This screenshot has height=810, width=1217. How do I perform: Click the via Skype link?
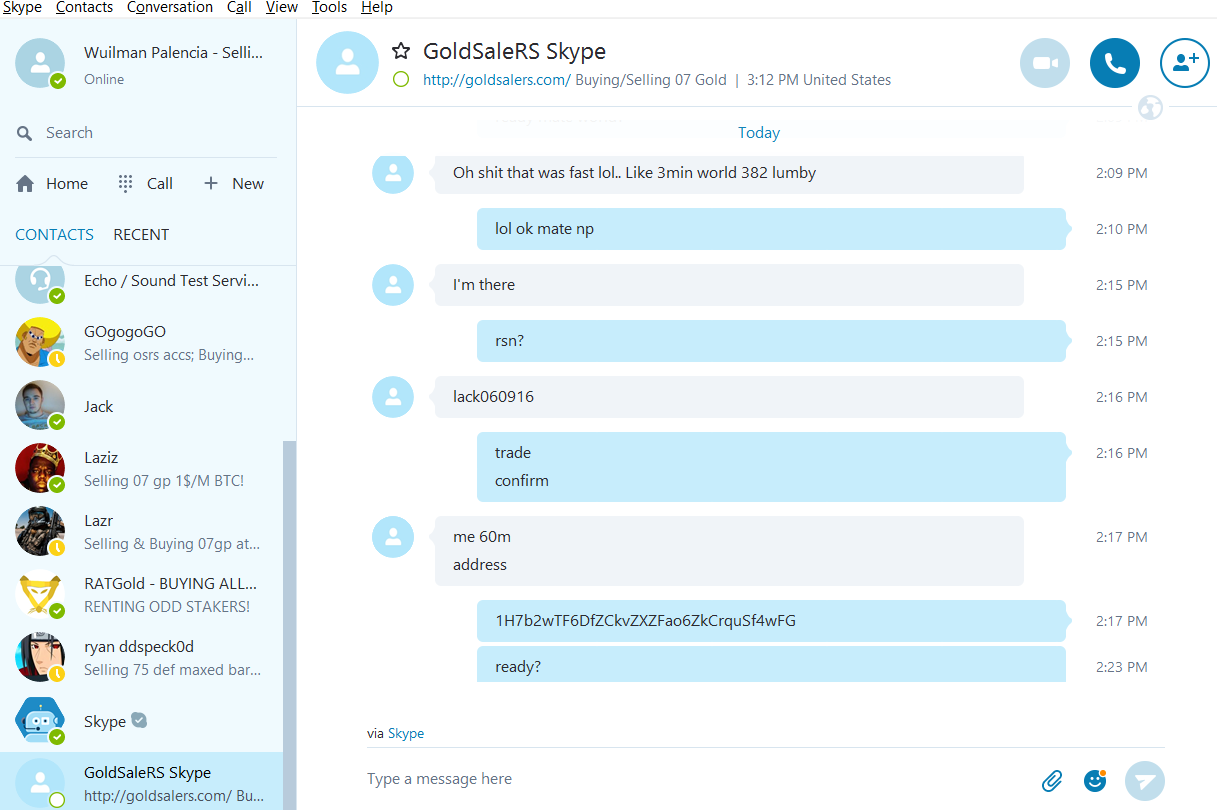406,734
